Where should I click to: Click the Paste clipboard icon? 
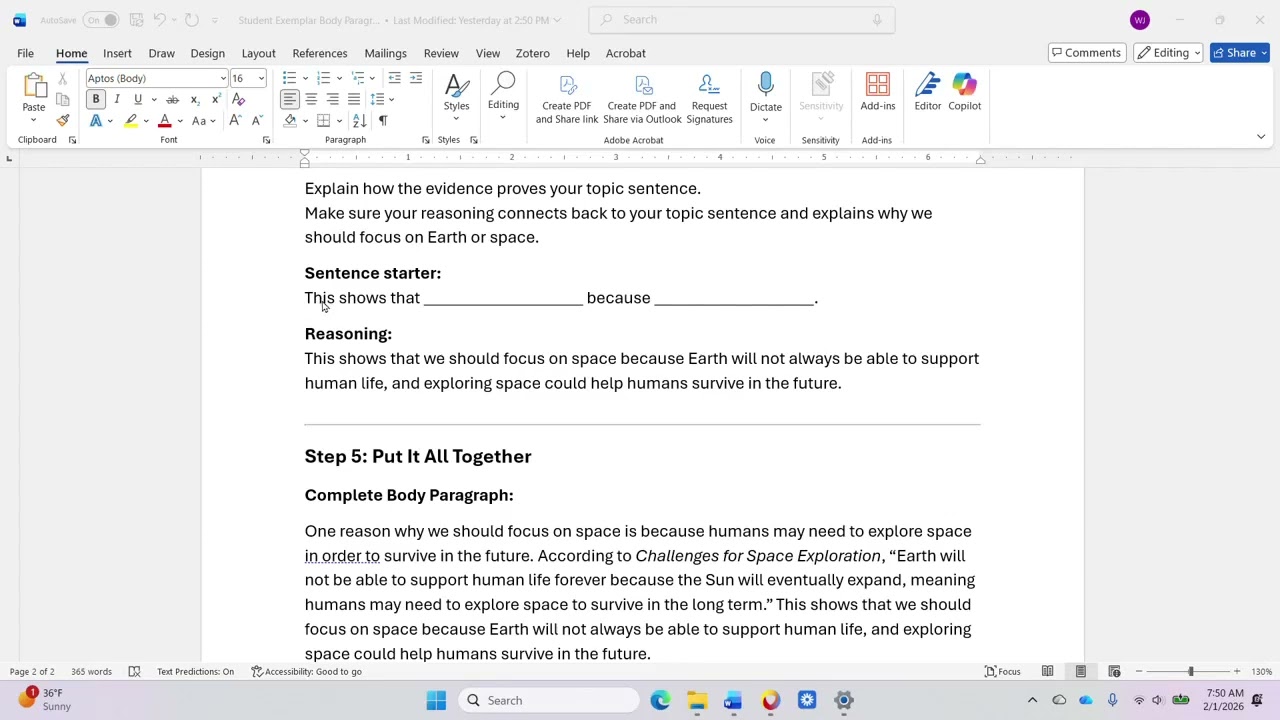coord(34,87)
